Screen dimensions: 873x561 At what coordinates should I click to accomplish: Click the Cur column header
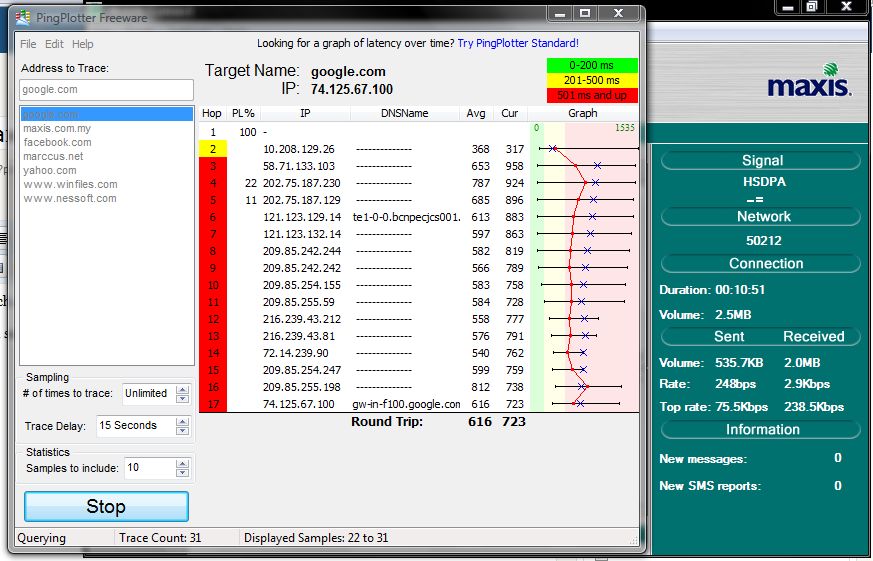509,113
